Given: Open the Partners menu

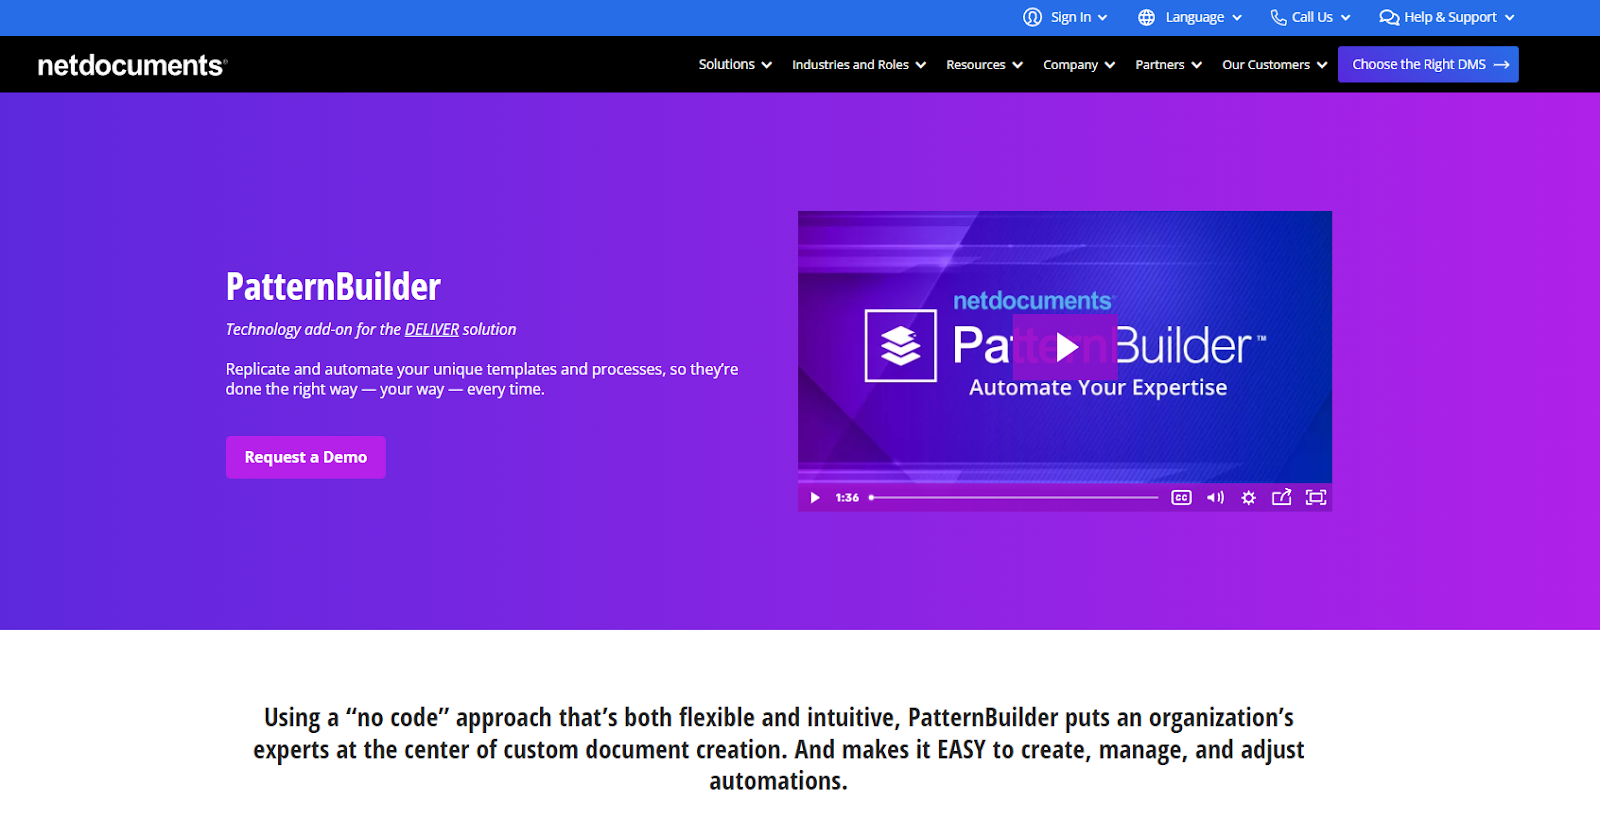Looking at the screenshot, I should [1160, 65].
